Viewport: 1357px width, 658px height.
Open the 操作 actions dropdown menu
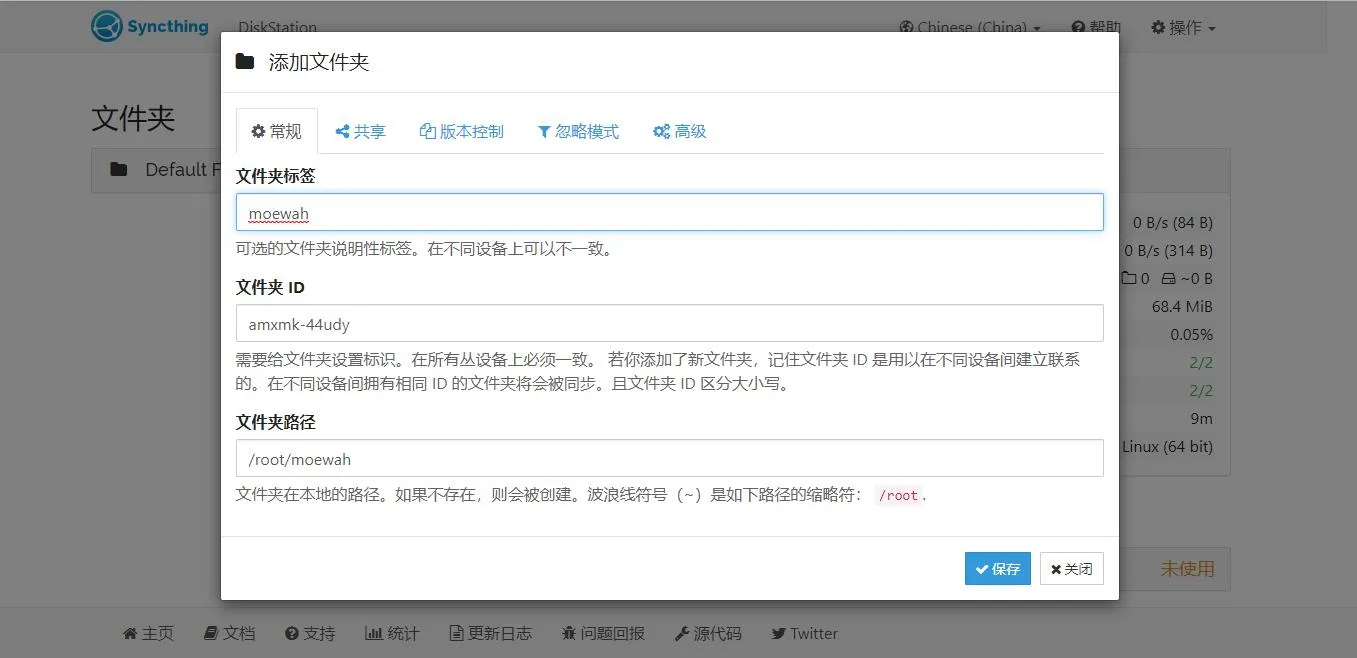[1183, 27]
